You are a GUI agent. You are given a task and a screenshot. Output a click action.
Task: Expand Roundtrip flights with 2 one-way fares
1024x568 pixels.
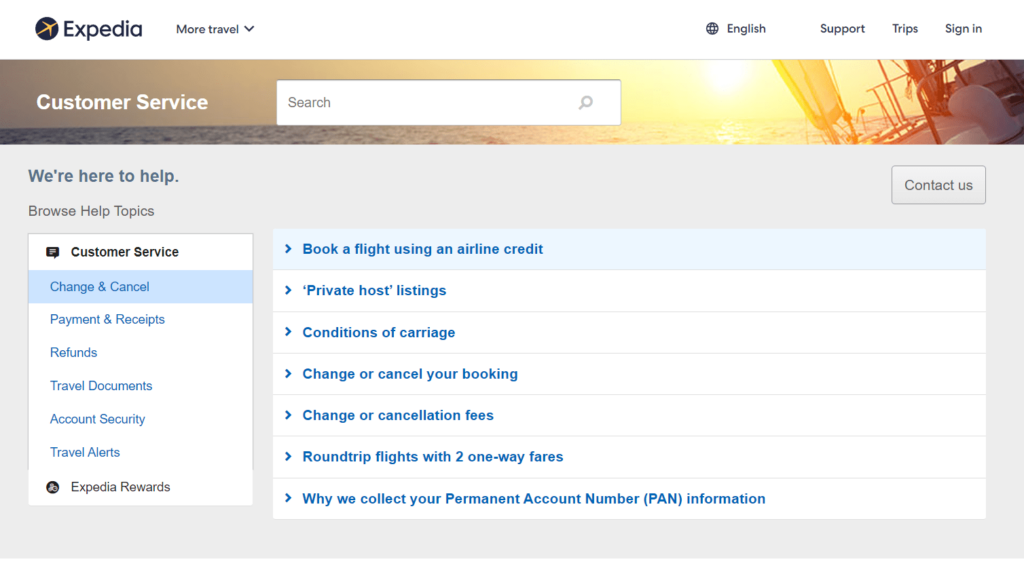click(432, 457)
